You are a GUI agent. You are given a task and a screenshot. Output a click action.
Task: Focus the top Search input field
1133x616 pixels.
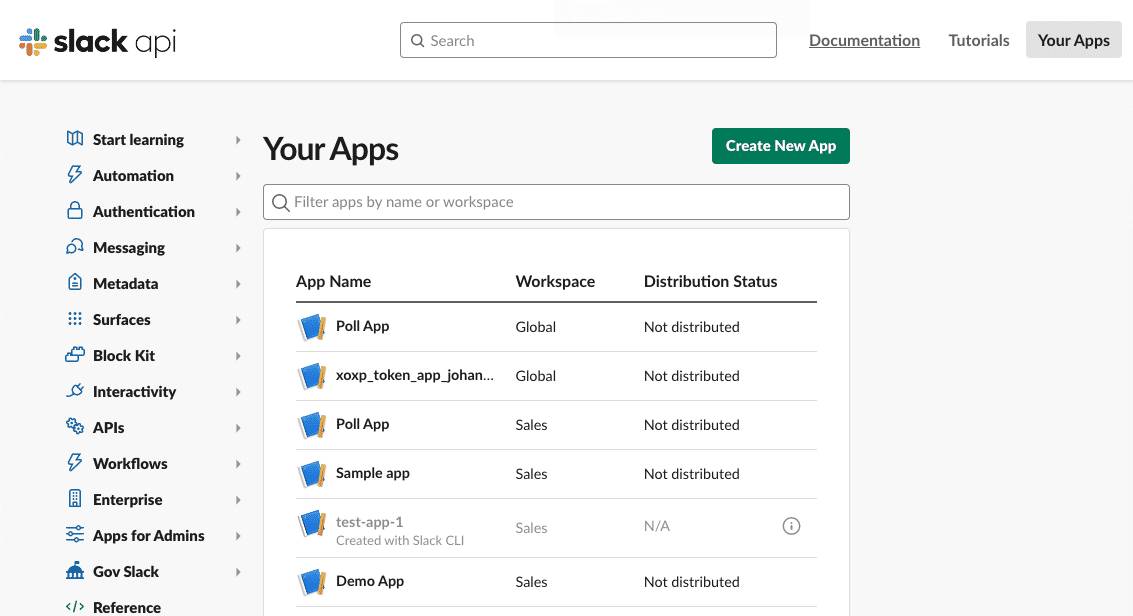click(588, 40)
